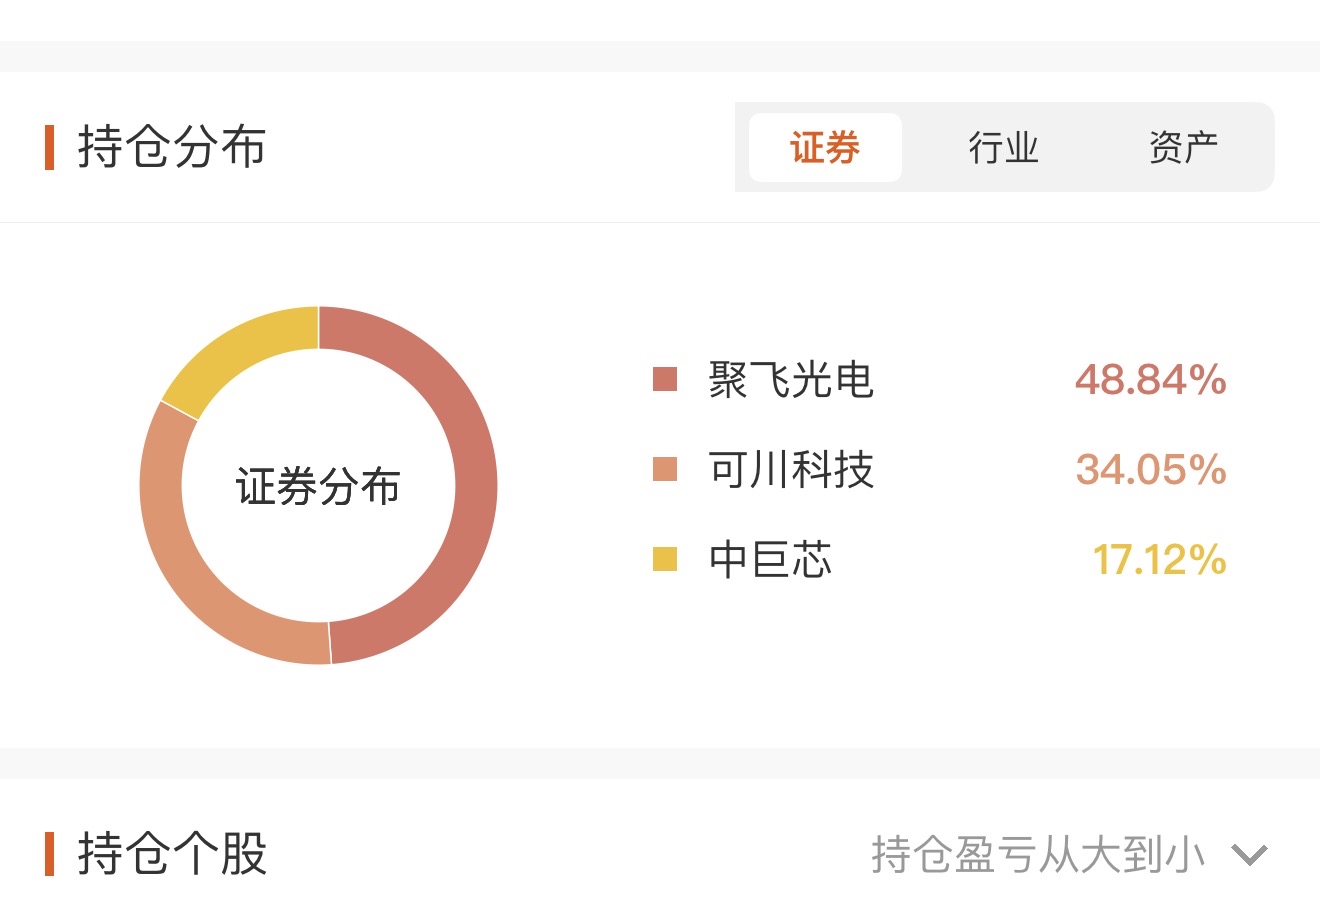1320x908 pixels.
Task: Click the red segment of donut chart
Action: coord(470,480)
